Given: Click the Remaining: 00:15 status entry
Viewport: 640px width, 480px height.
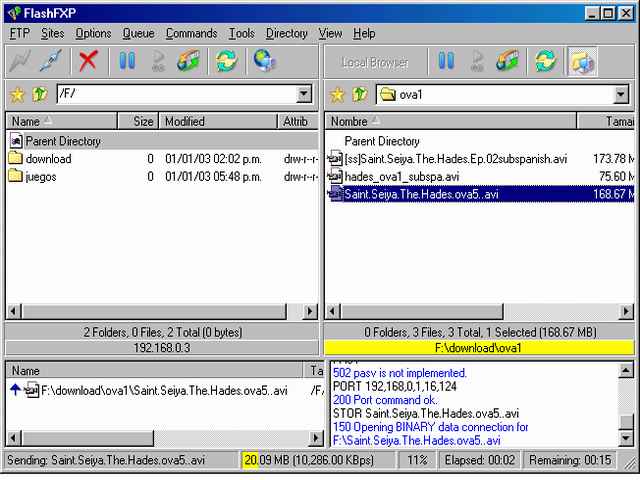Looking at the screenshot, I should 570,460.
